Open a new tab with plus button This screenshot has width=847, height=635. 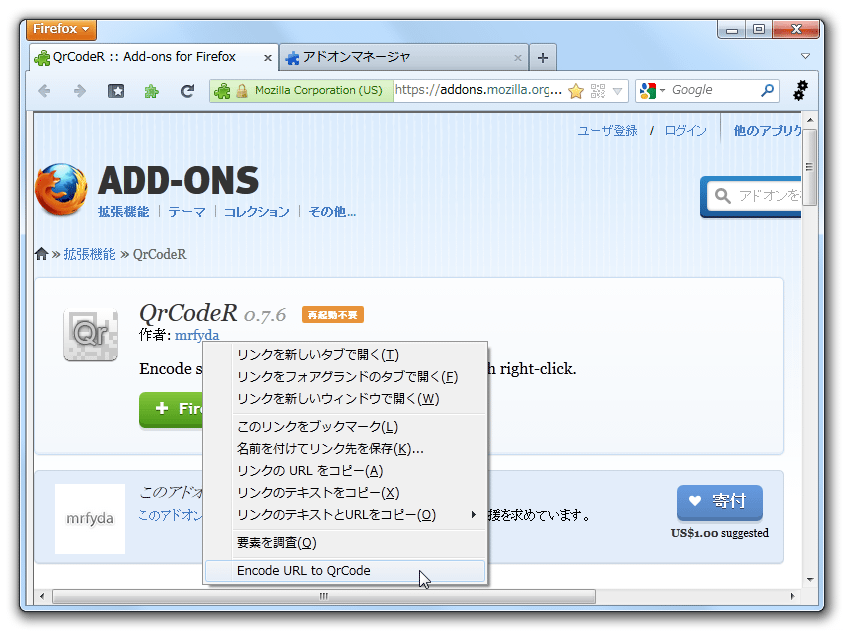point(543,58)
